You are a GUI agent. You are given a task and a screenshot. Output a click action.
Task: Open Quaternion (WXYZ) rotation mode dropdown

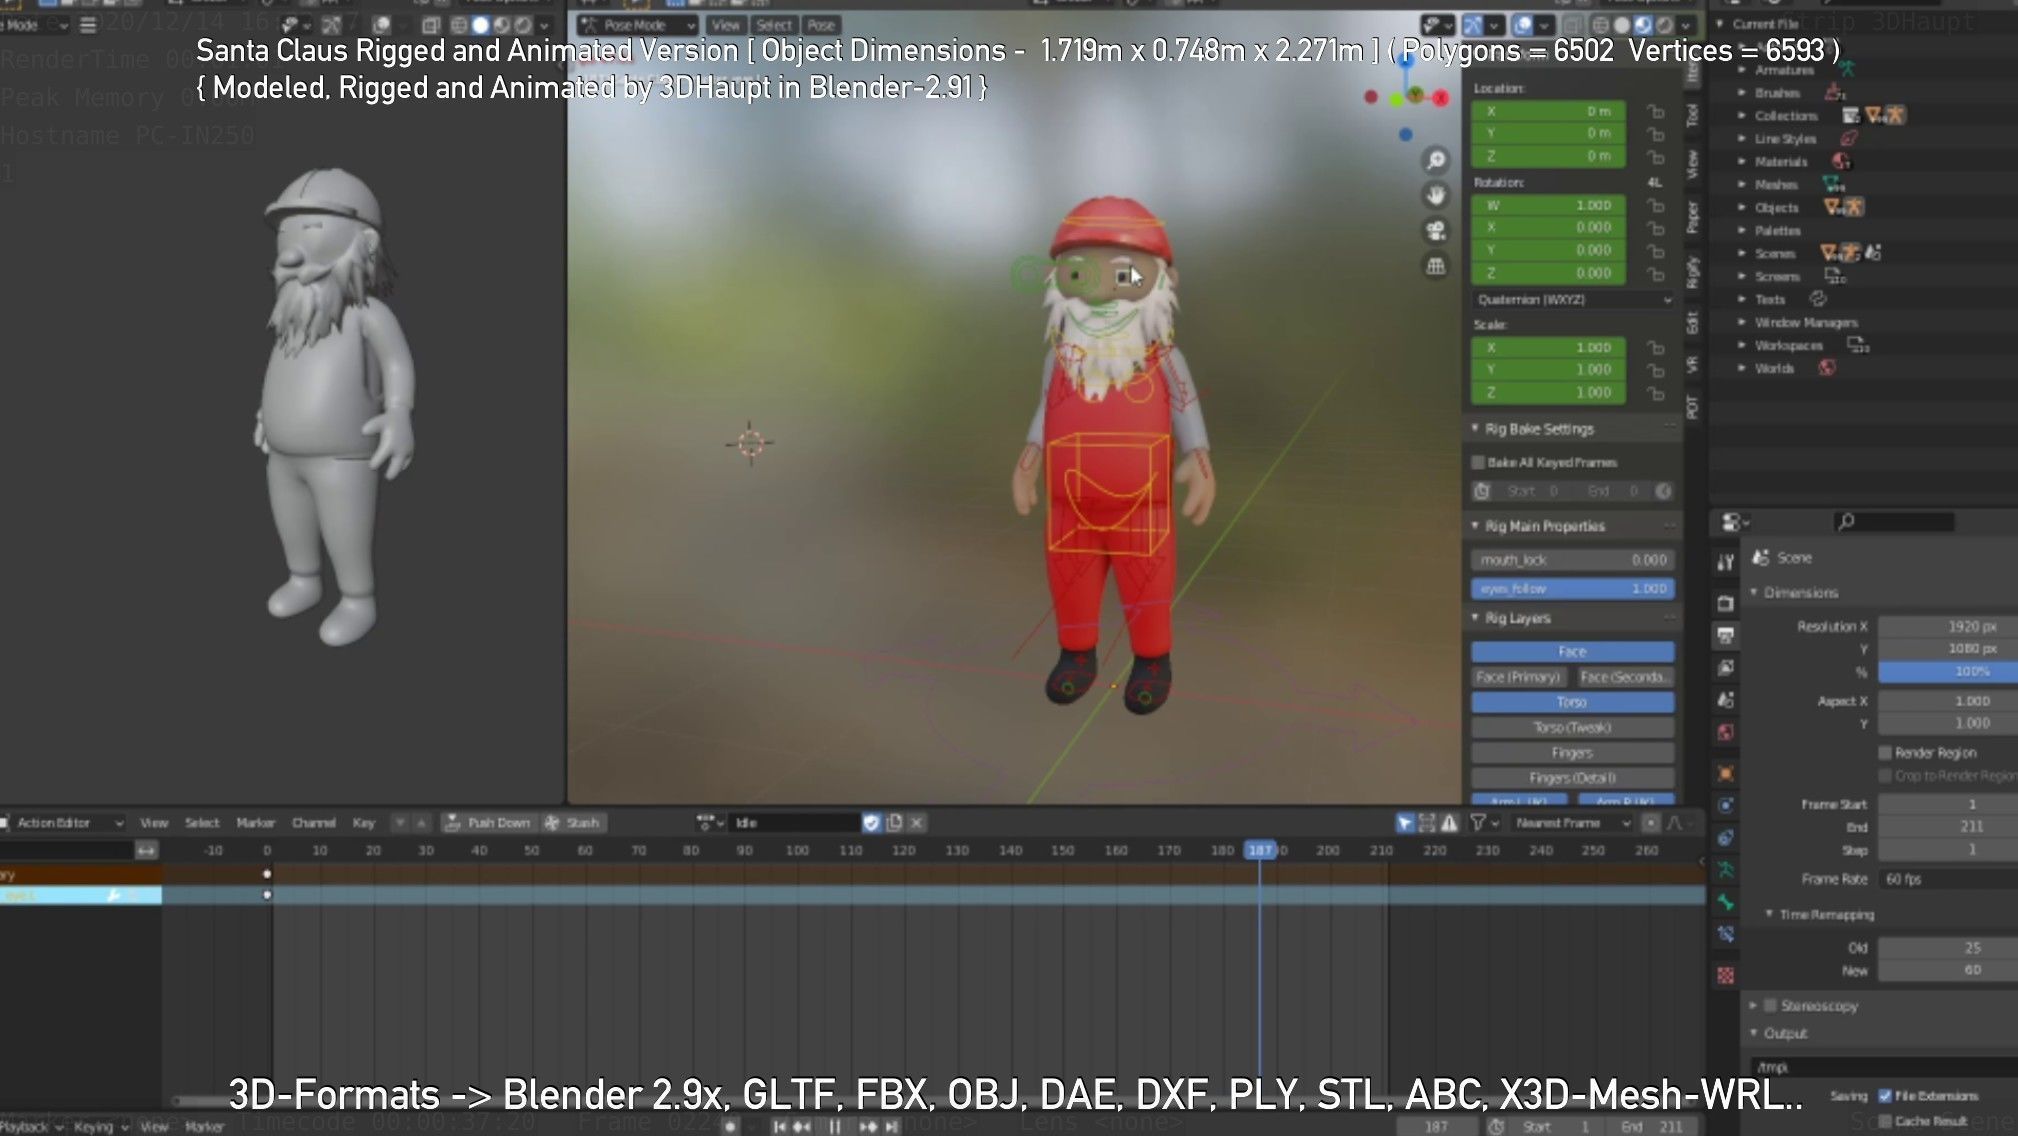point(1573,299)
